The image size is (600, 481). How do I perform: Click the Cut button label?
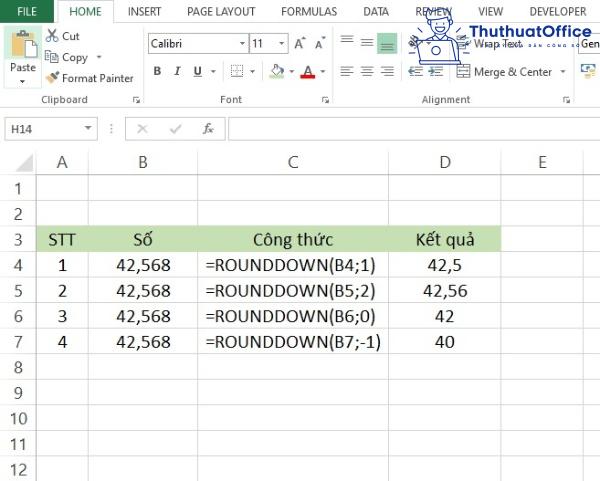(71, 36)
